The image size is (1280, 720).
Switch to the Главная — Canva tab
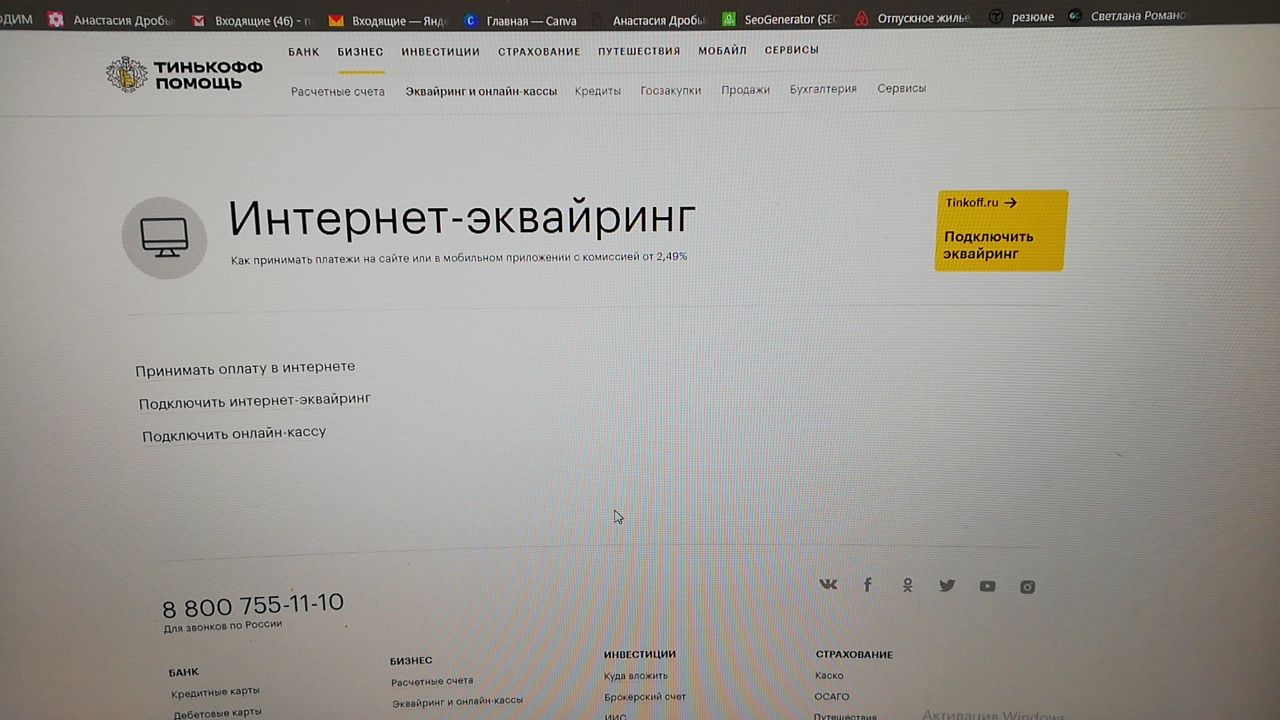[520, 20]
